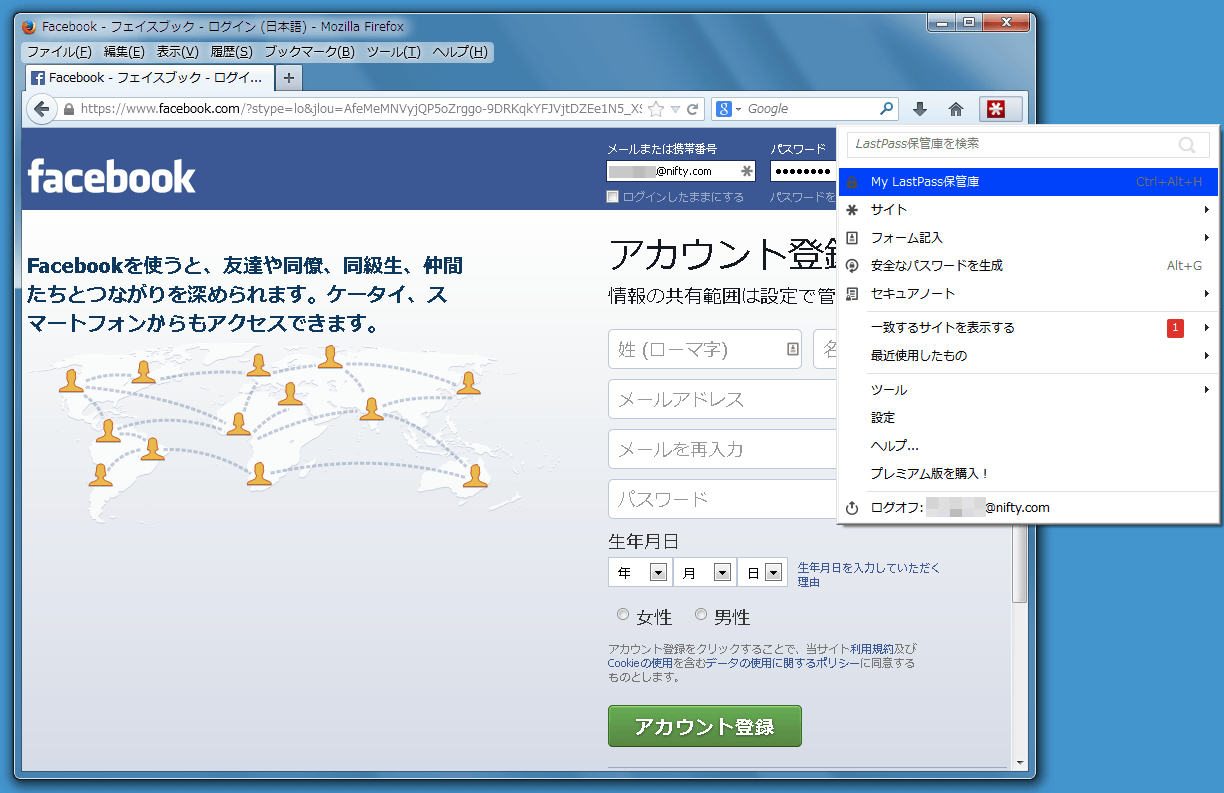1224x793 pixels.
Task: Click the メールを再入力 input field
Action: [x=722, y=449]
